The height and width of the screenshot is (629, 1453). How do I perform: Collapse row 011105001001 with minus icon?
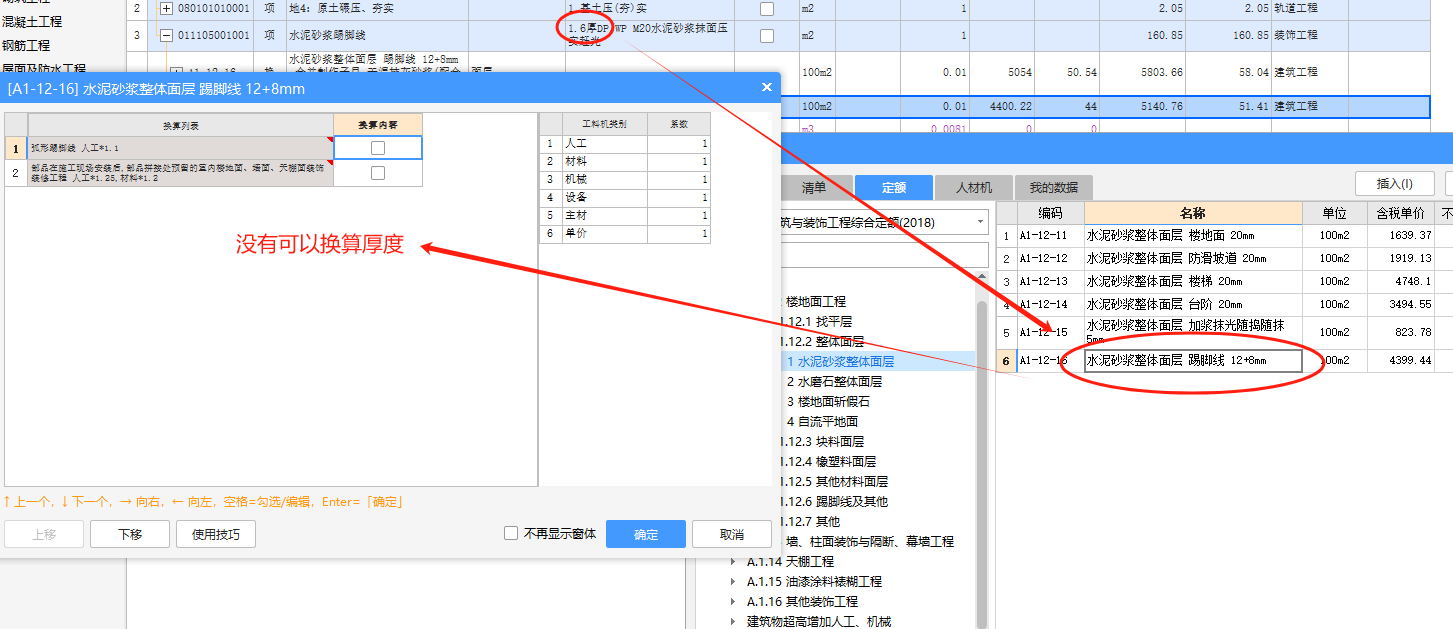click(166, 36)
